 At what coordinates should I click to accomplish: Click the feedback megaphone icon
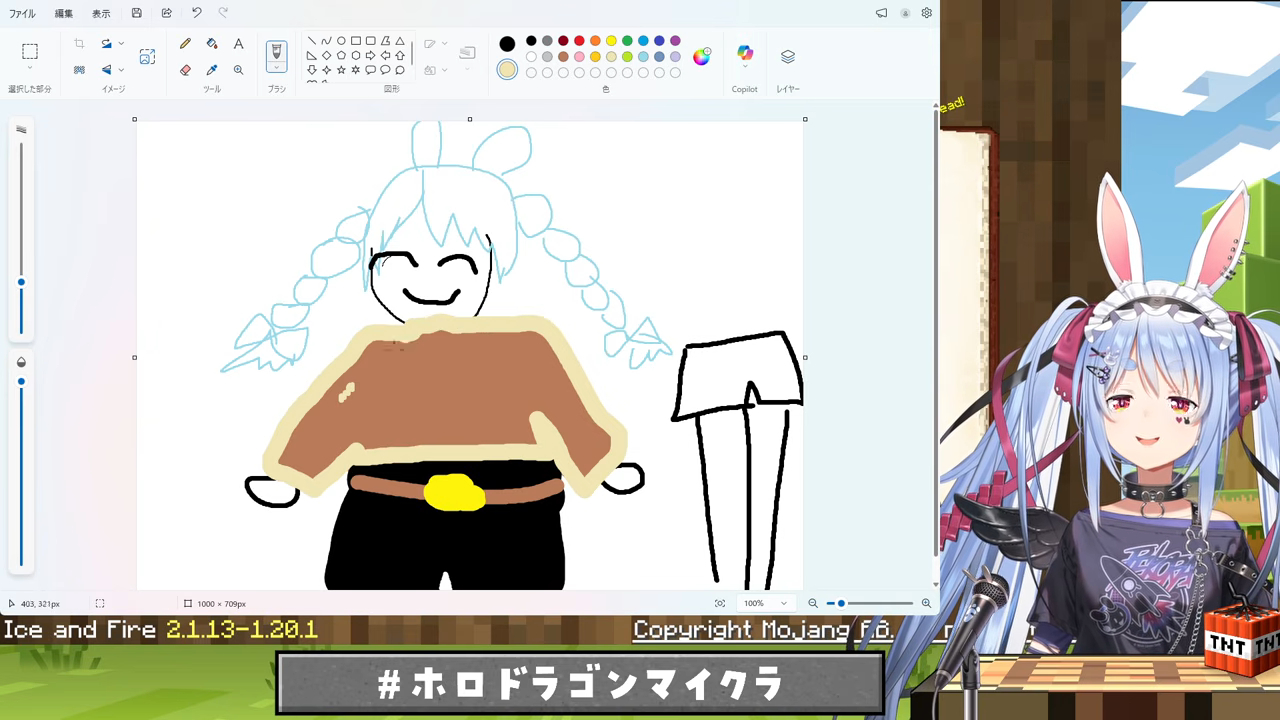(881, 13)
